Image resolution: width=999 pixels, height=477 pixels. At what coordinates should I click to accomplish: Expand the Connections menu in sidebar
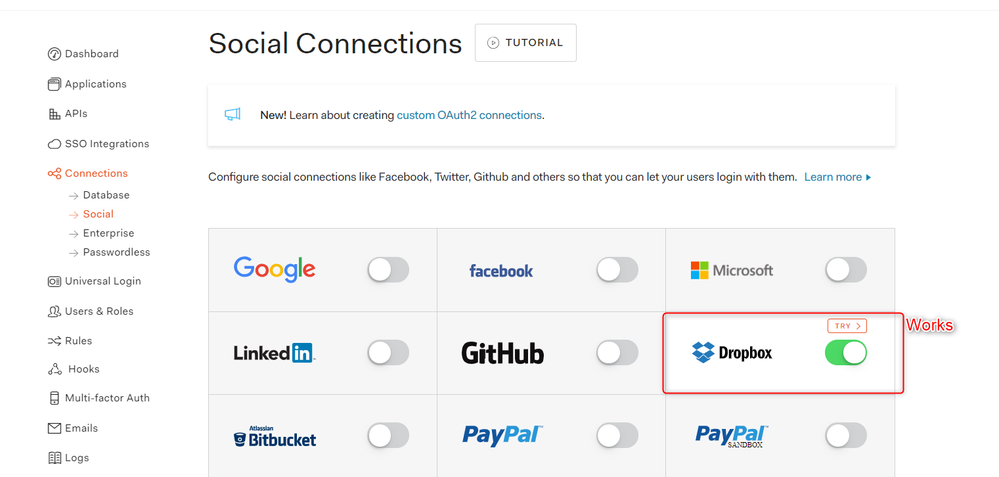pyautogui.click(x=96, y=173)
